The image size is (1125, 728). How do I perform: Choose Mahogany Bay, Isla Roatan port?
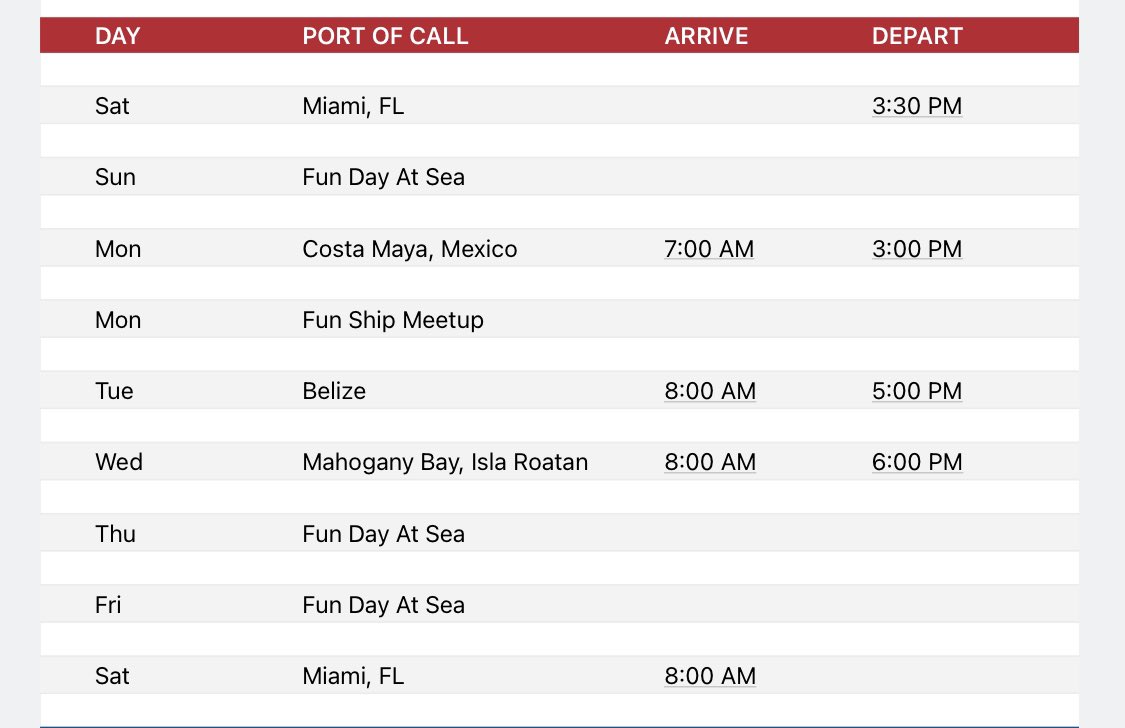(445, 462)
